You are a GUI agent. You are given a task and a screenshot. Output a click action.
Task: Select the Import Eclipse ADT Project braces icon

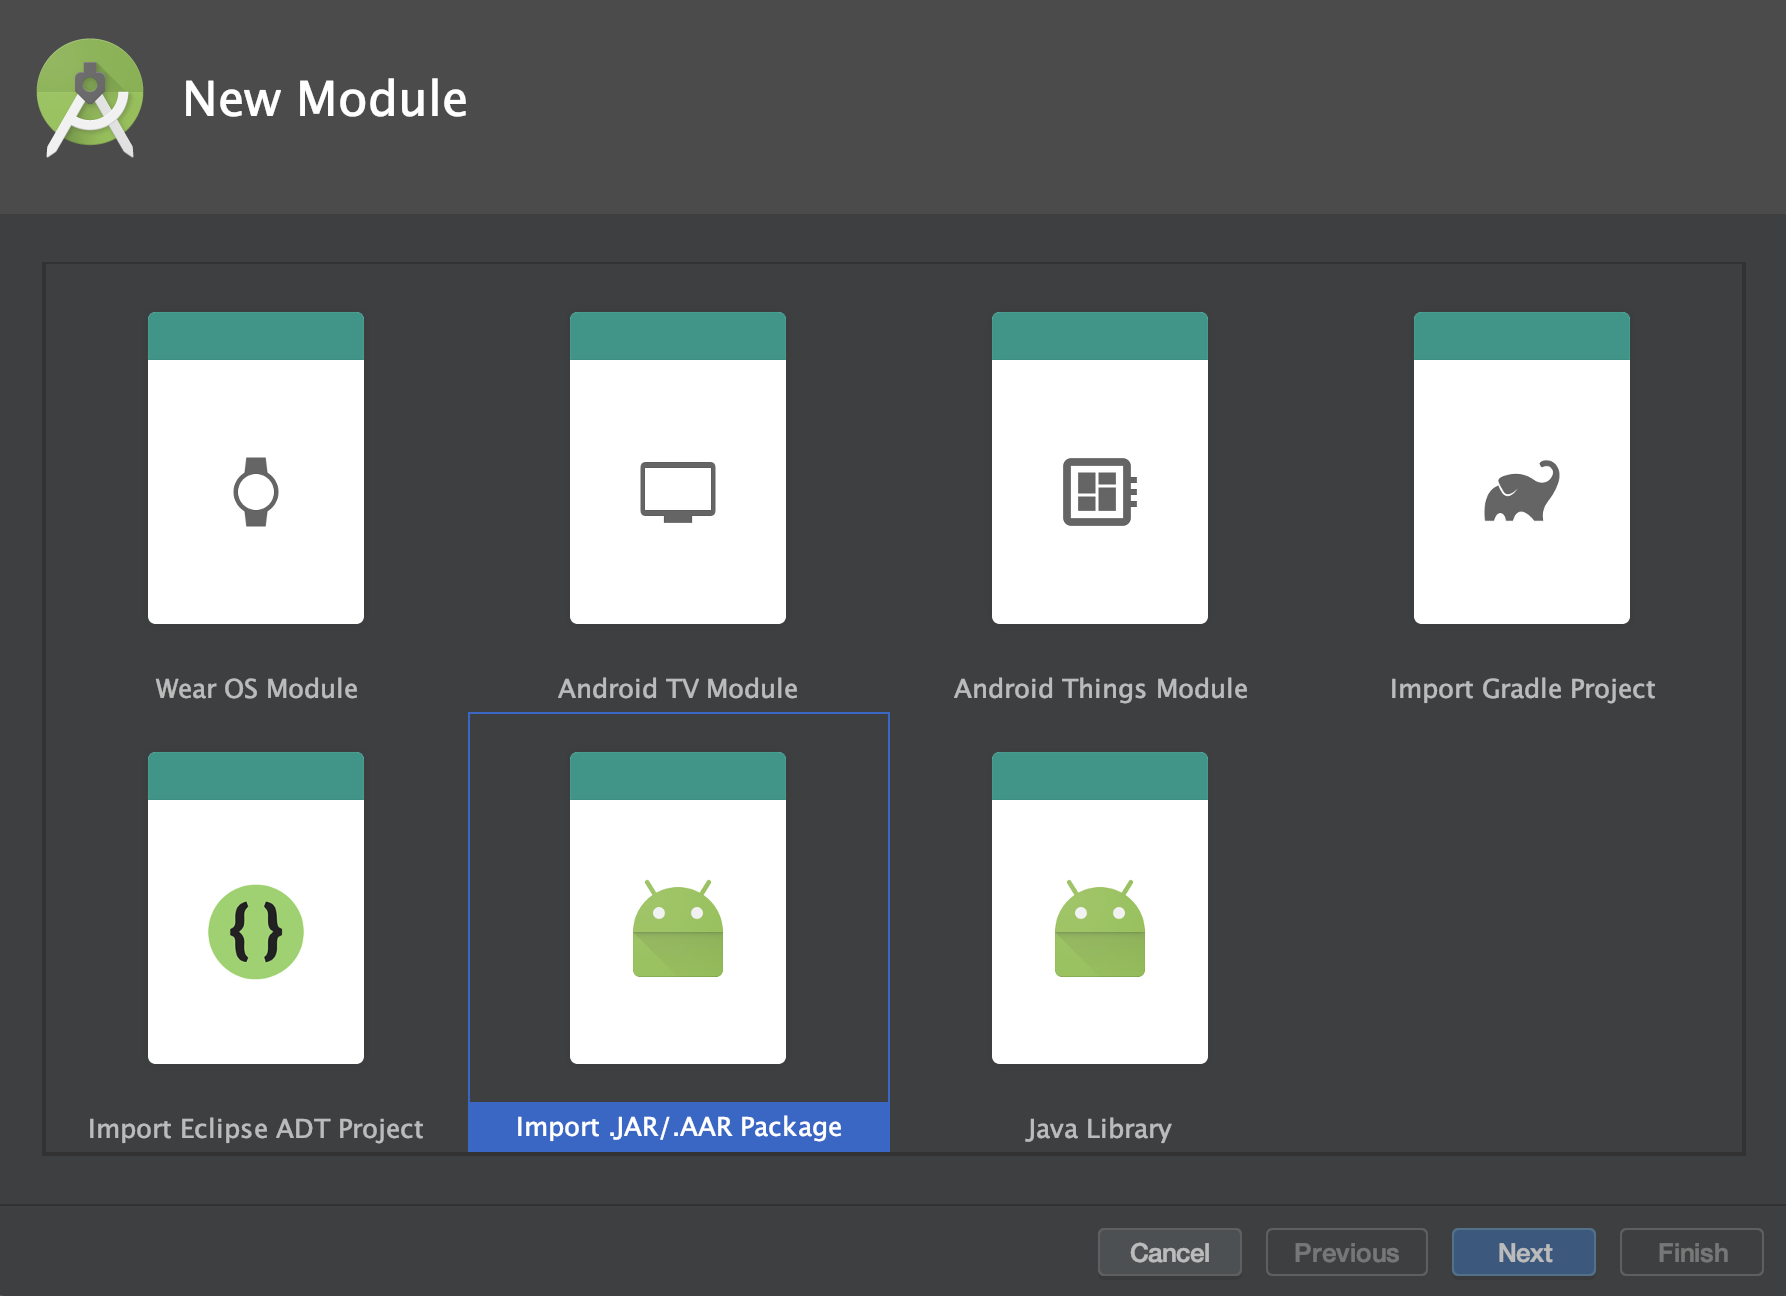256,931
